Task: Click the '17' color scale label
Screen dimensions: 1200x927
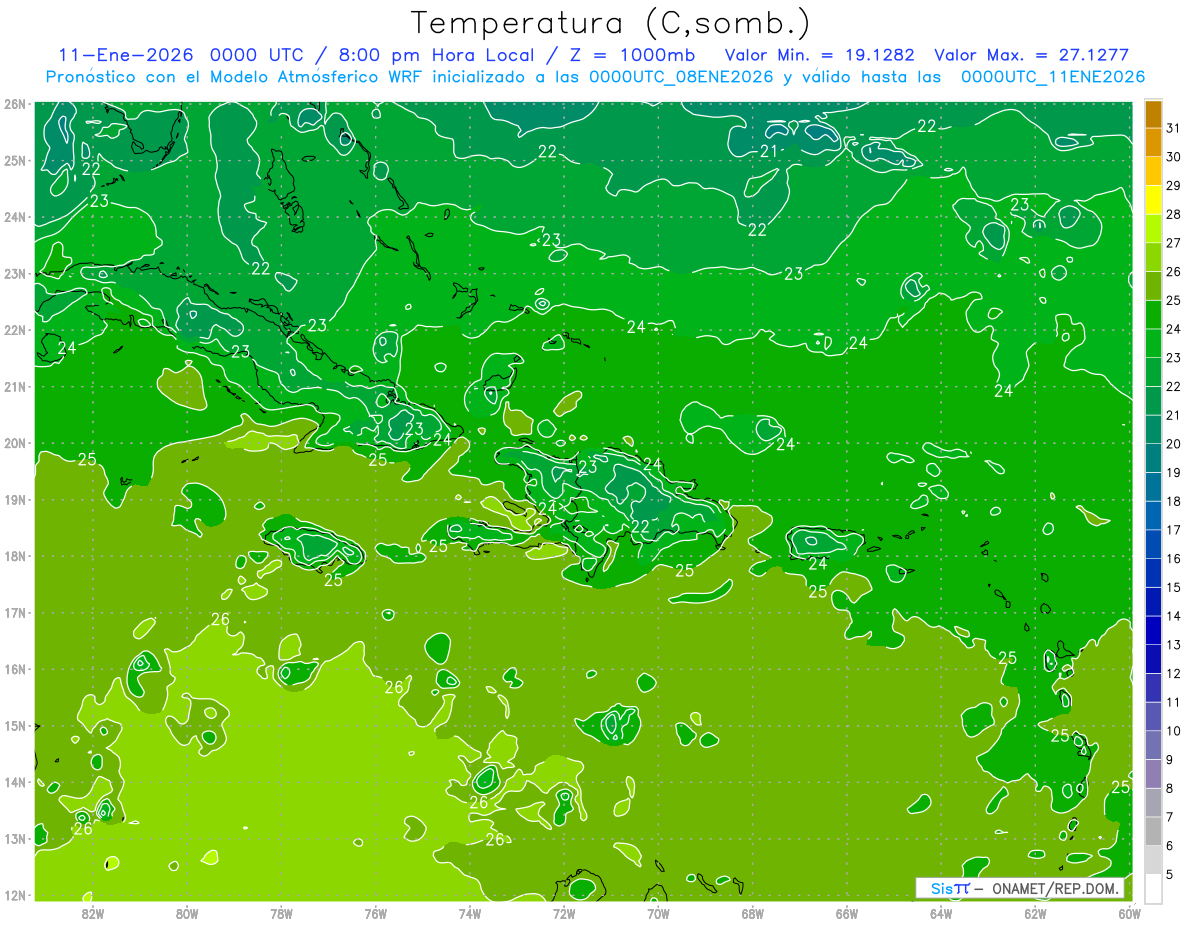Action: [x=1173, y=530]
